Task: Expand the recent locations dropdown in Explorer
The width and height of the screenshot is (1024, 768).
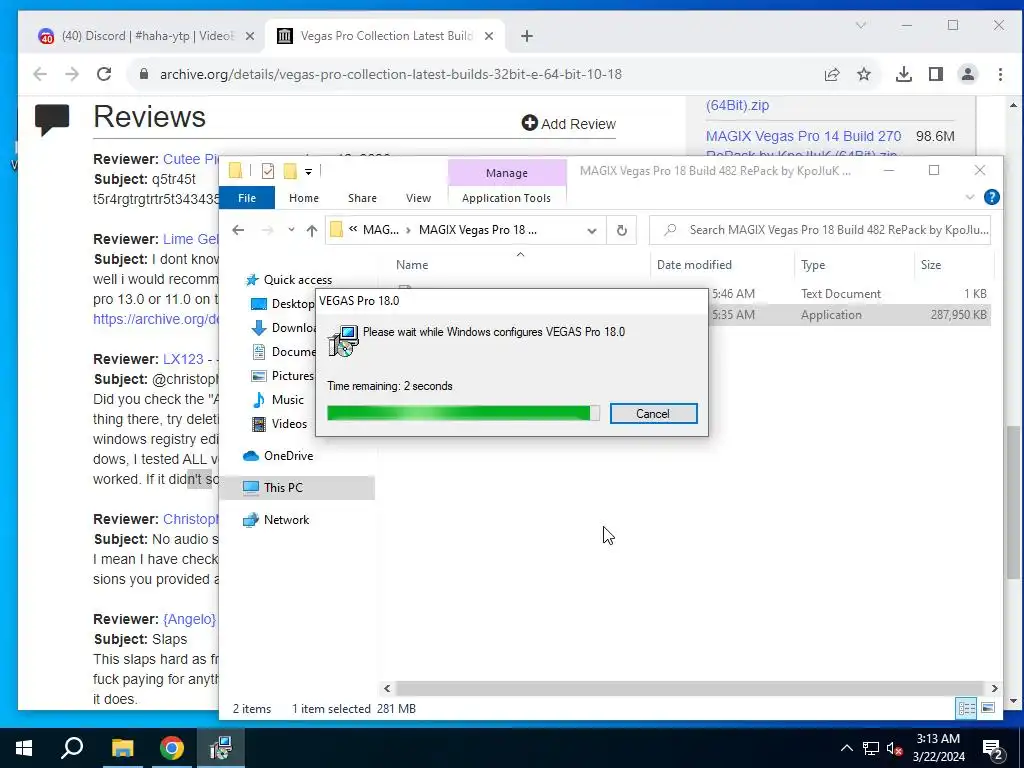Action: coord(291,230)
